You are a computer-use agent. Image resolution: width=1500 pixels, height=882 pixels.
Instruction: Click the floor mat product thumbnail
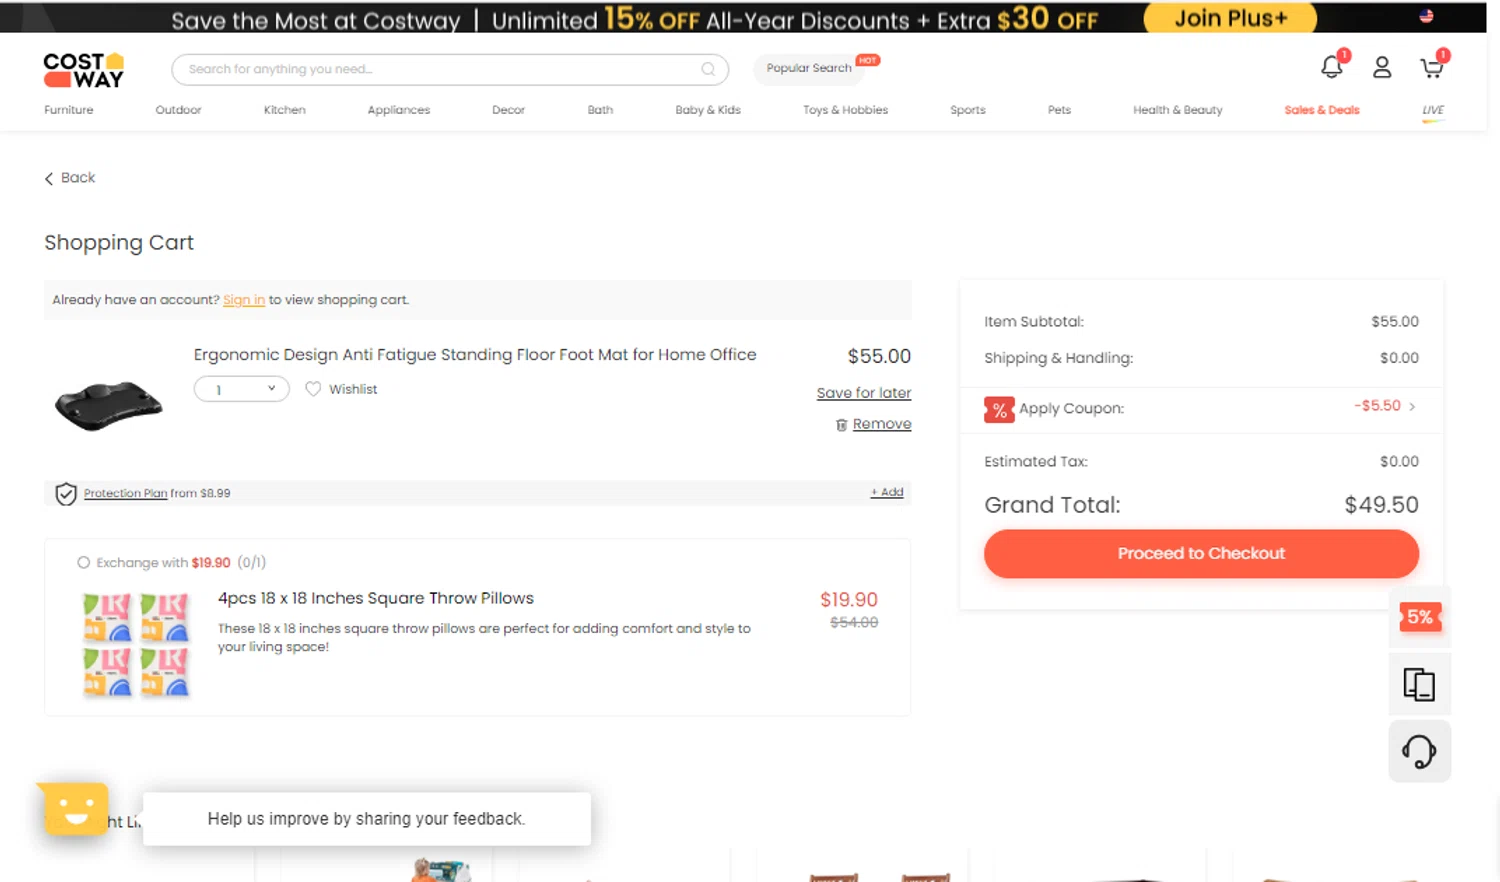[109, 405]
